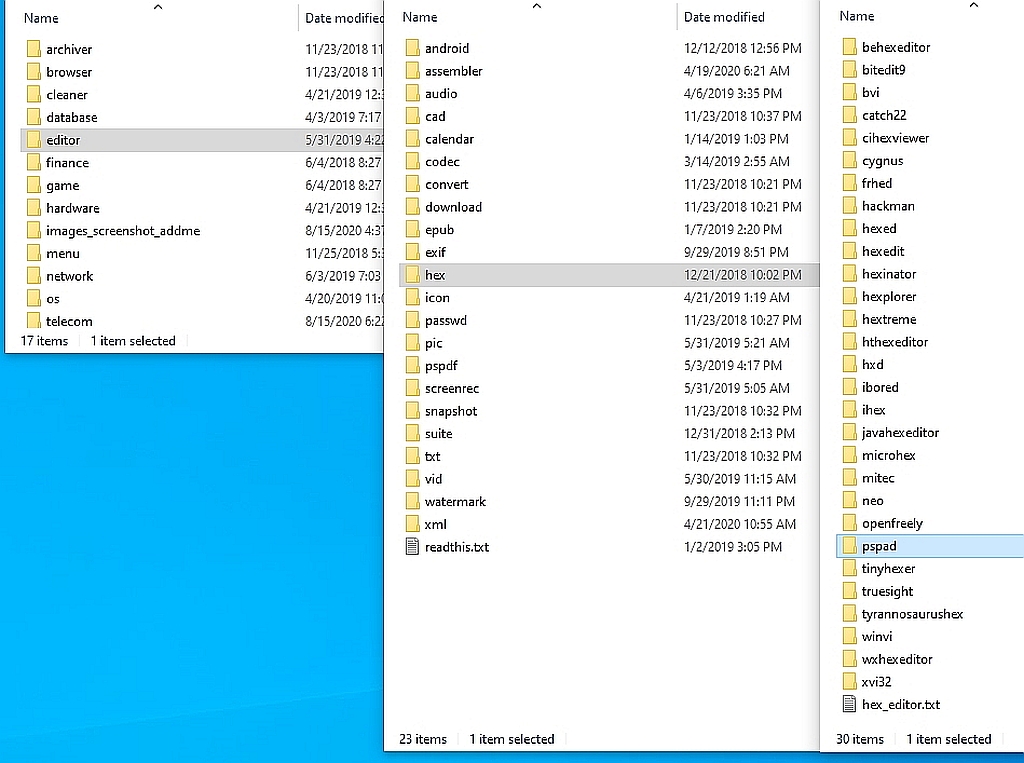Click the images_screenshot_addme folder icon

[34, 231]
